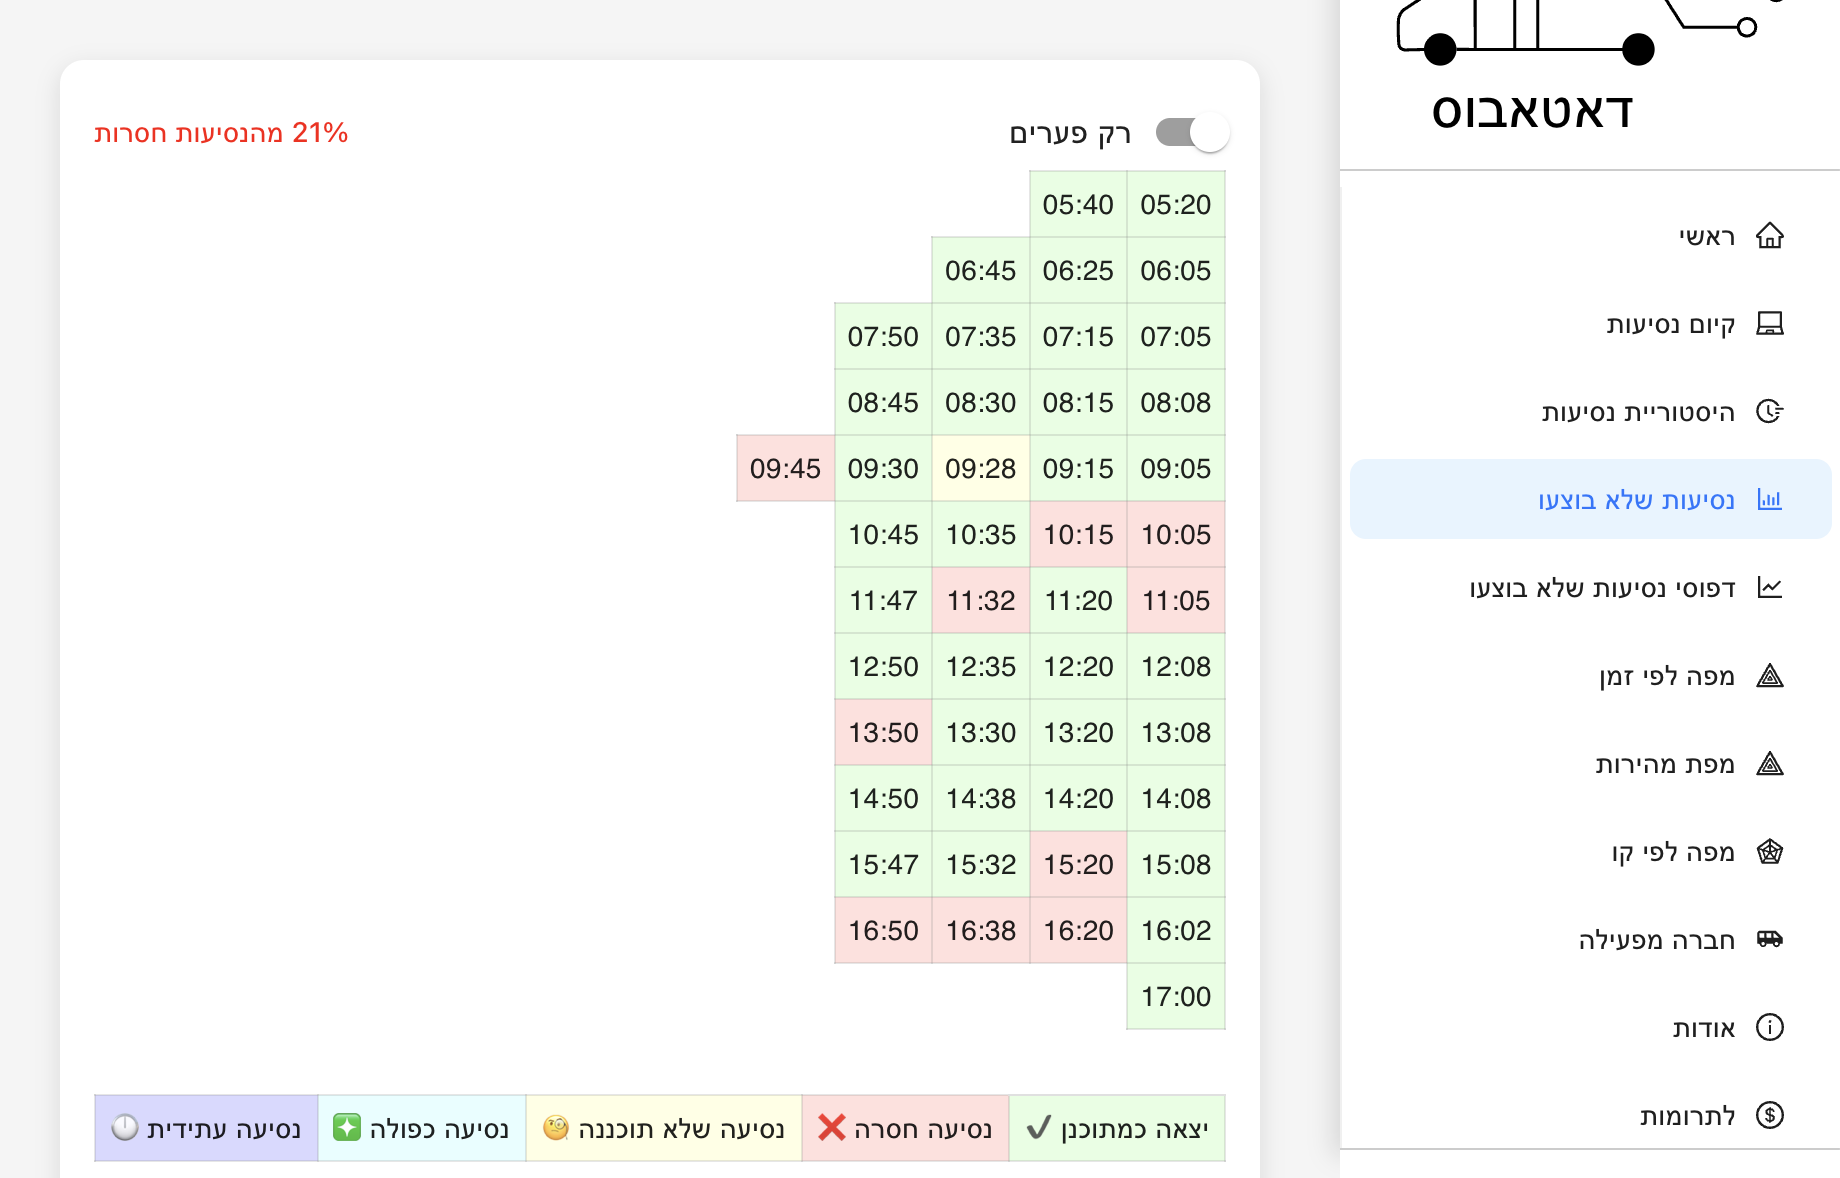Viewport: 1840px width, 1178px height.
Task: Click the 05:20 trip cell
Action: coord(1175,205)
